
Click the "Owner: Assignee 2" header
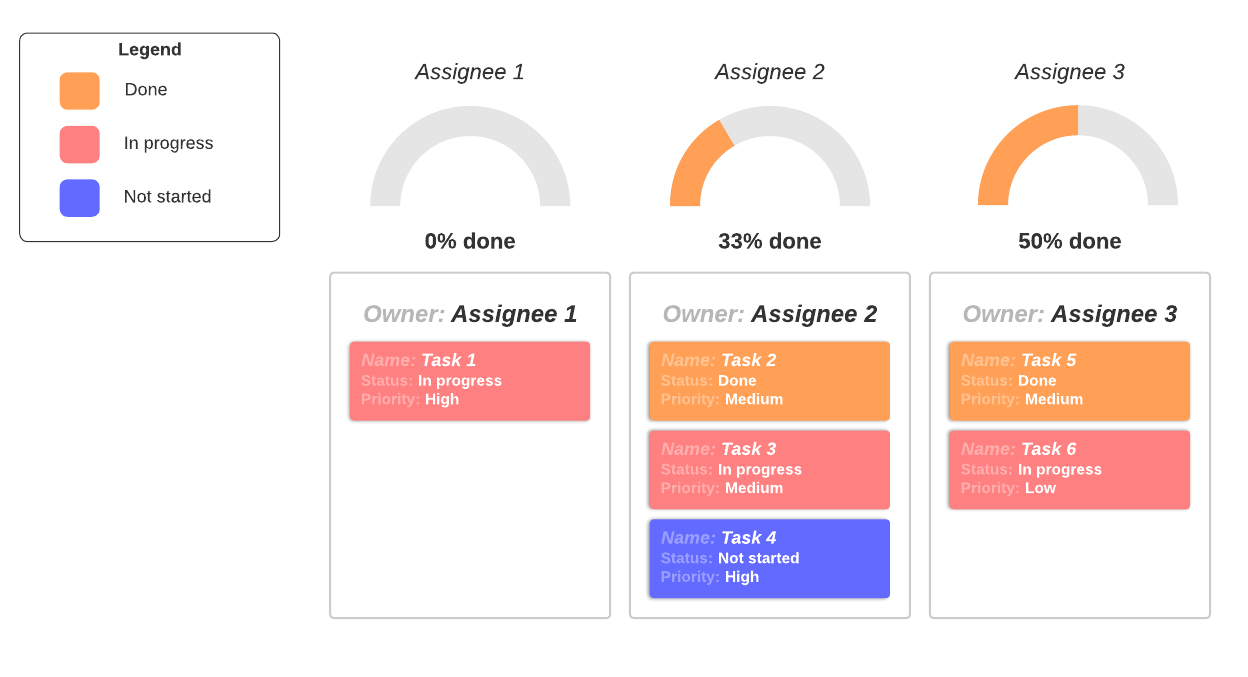tap(770, 314)
